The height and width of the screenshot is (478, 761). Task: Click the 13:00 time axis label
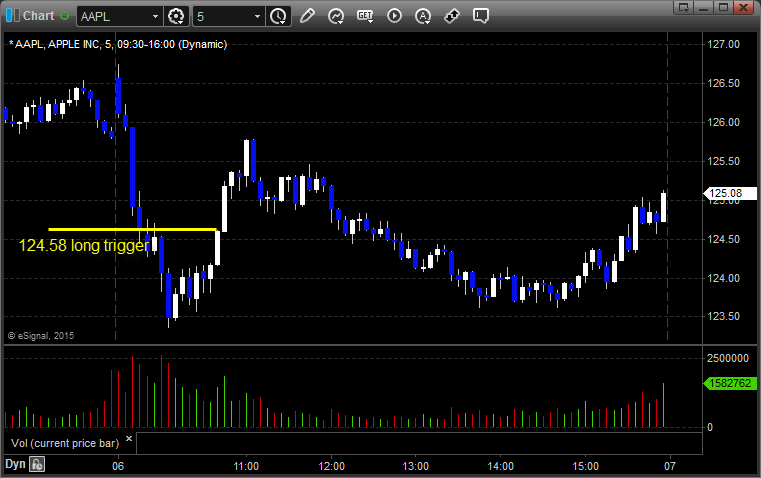pyautogui.click(x=416, y=466)
